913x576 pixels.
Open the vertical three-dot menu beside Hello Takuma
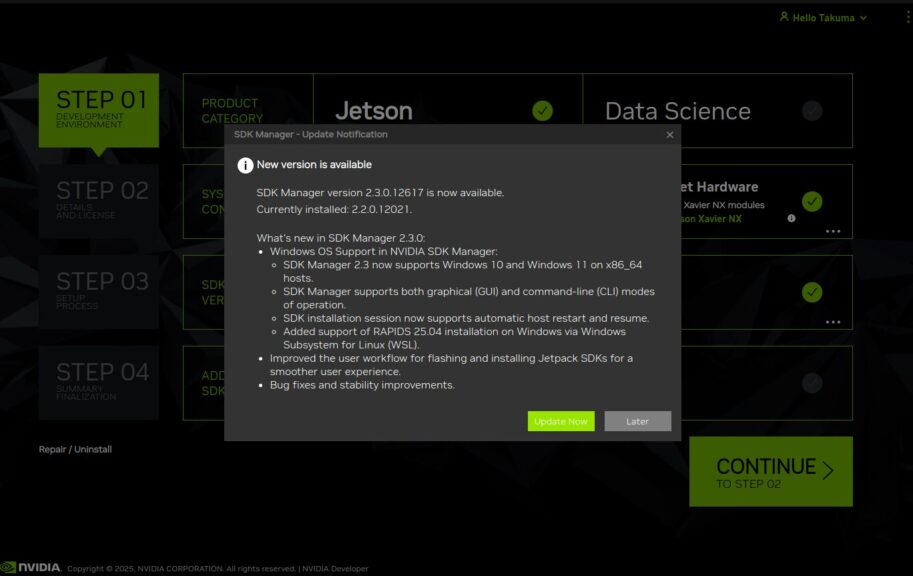click(908, 18)
